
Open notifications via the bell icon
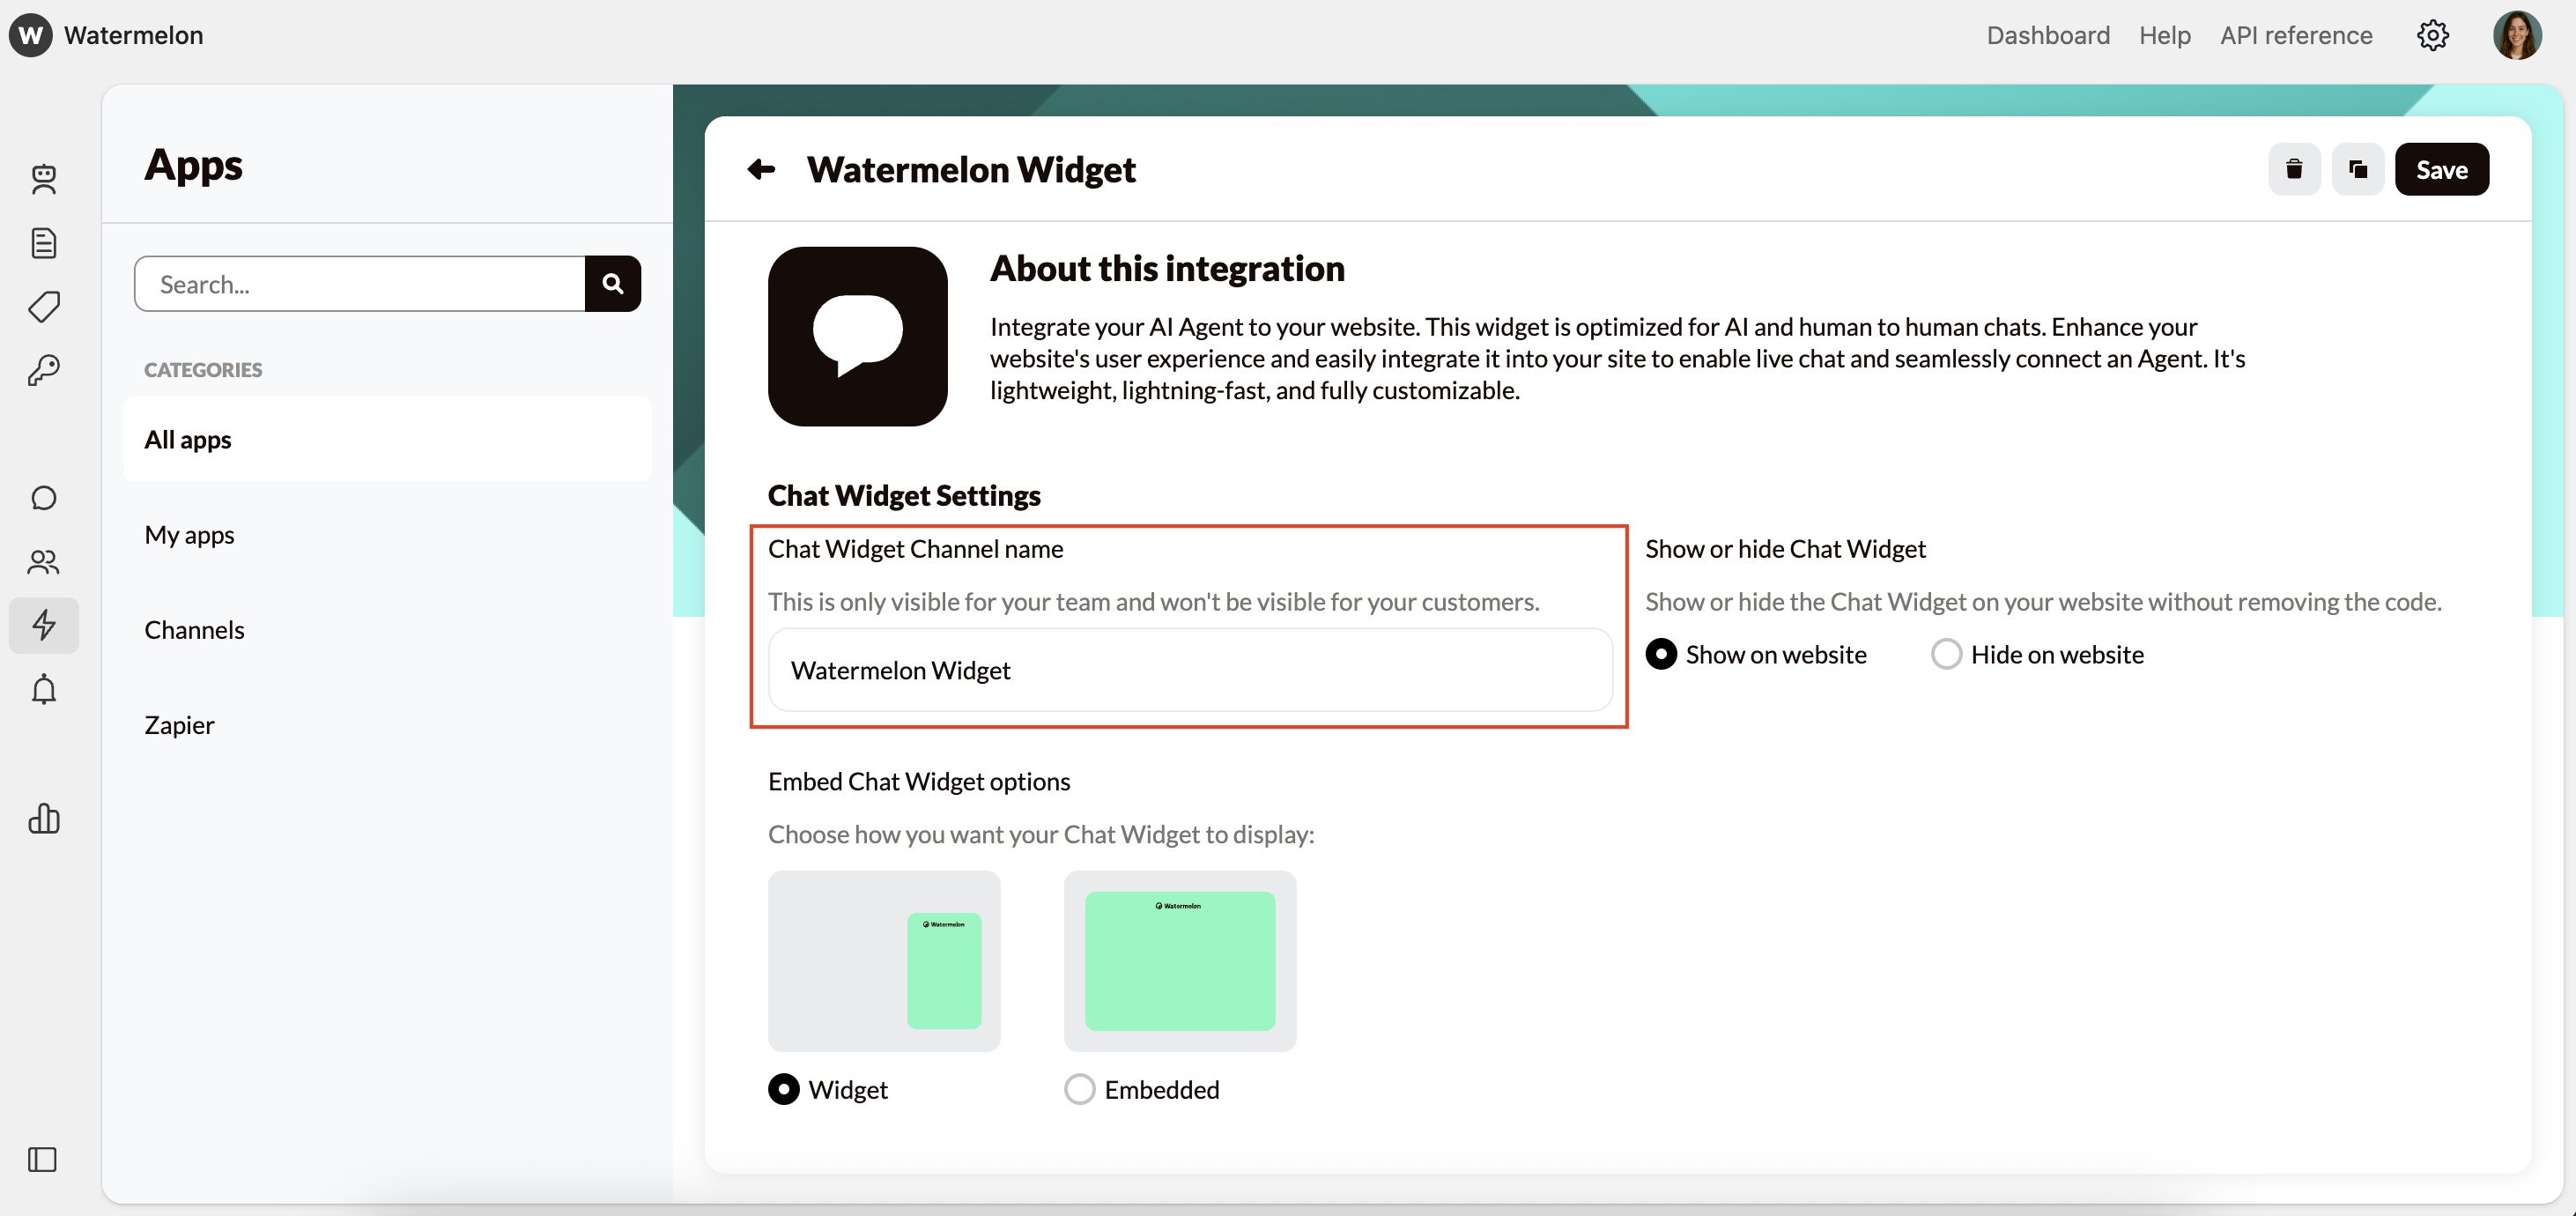[43, 689]
